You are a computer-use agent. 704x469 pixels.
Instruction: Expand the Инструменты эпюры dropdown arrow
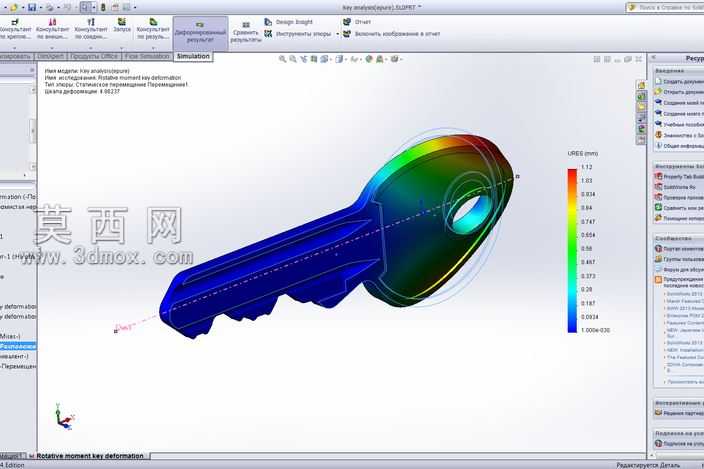tap(337, 34)
